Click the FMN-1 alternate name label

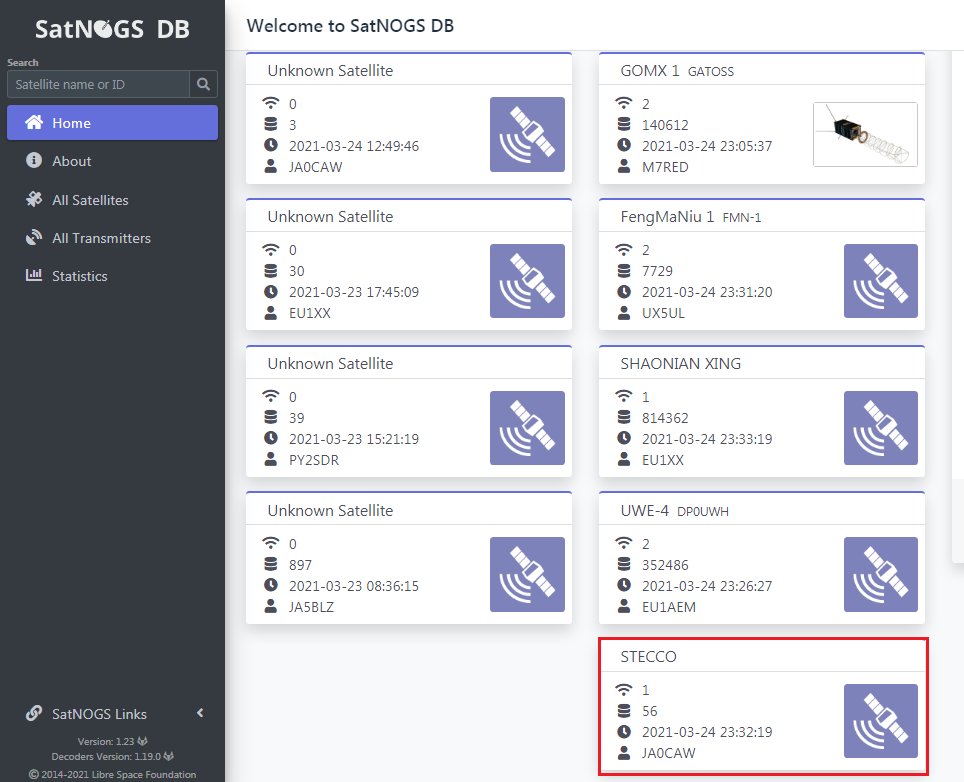[741, 218]
